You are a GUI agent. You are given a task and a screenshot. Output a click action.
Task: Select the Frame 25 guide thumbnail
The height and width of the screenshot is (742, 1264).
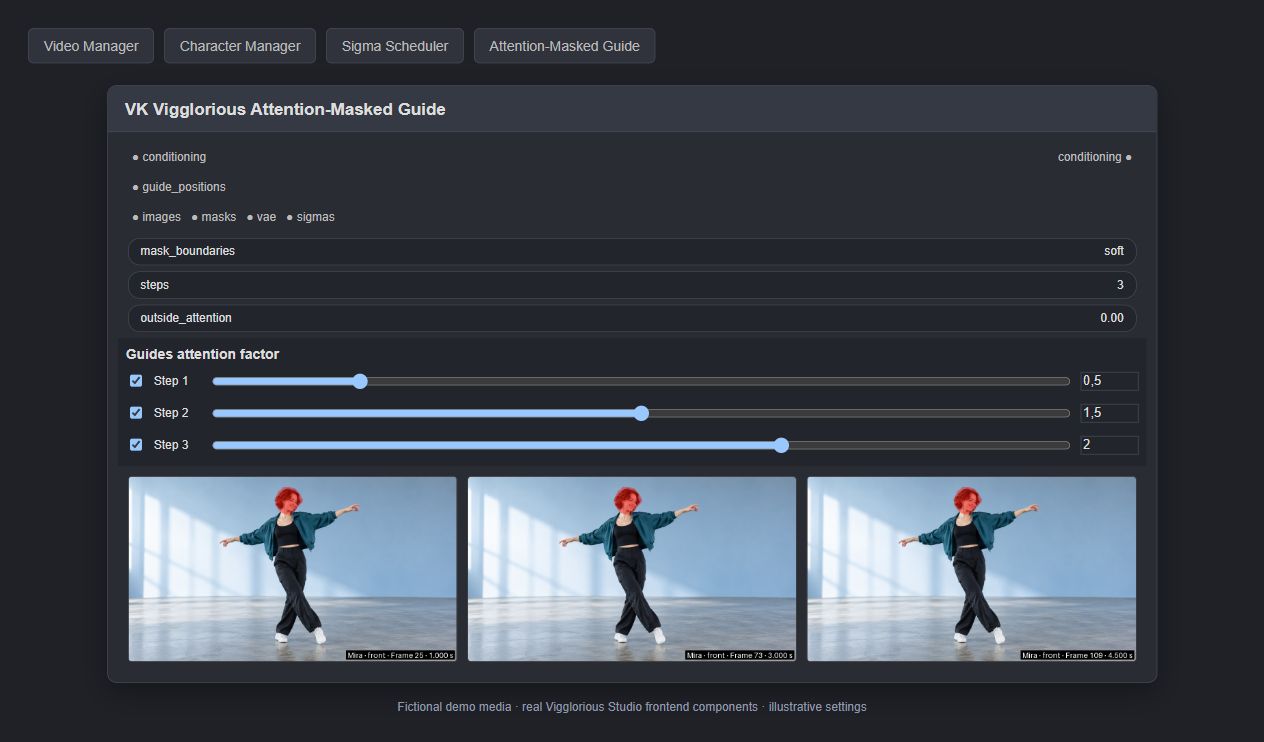tap(293, 569)
